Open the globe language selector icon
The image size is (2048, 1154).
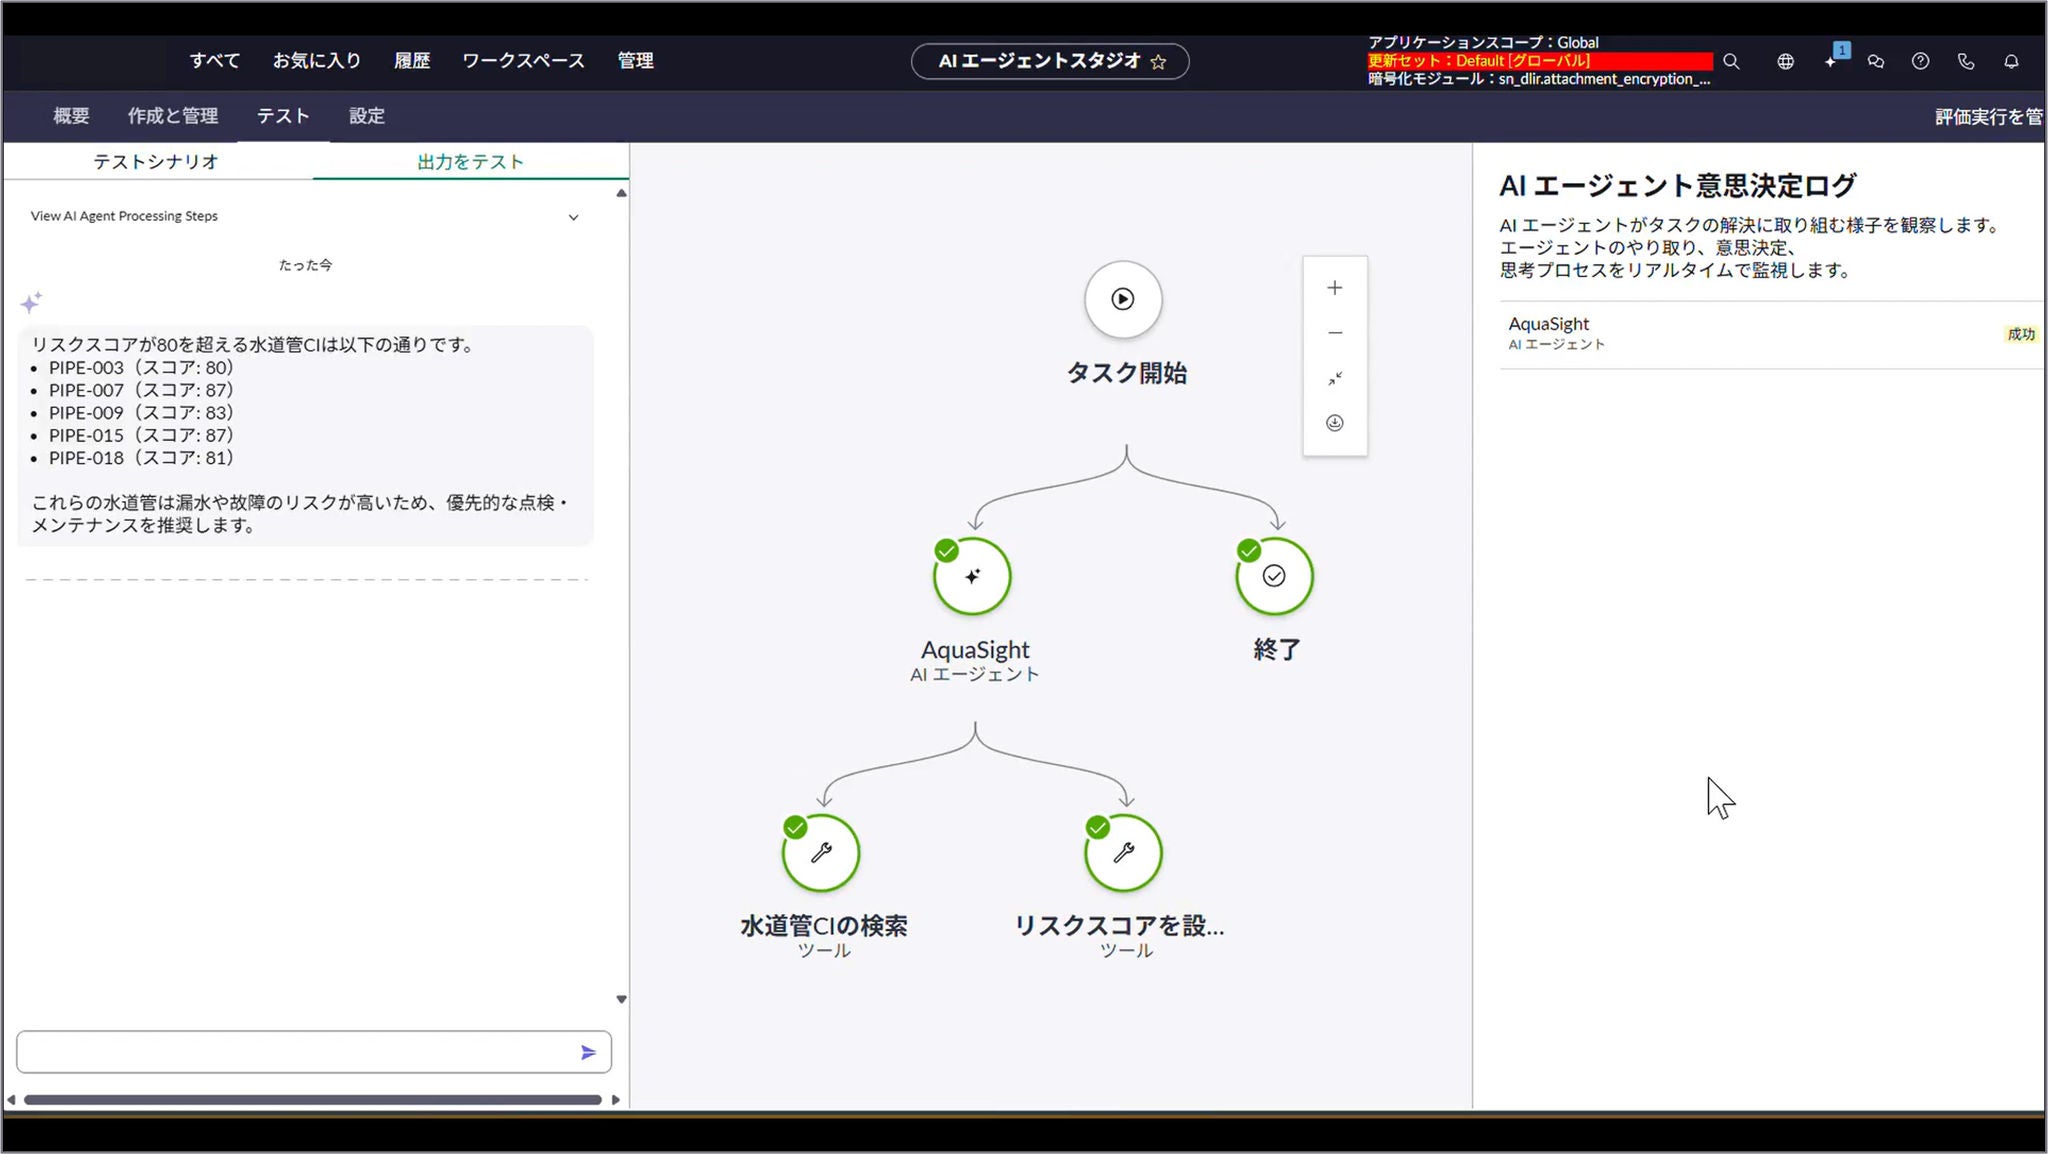(x=1785, y=61)
